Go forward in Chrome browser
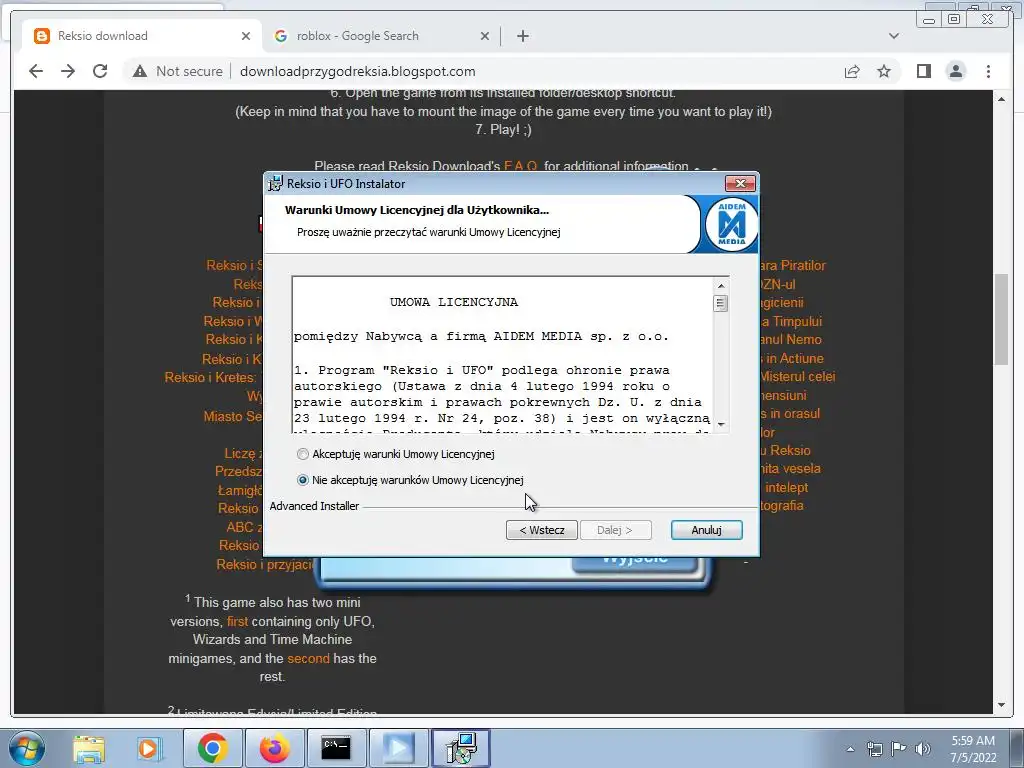 pos(68,71)
